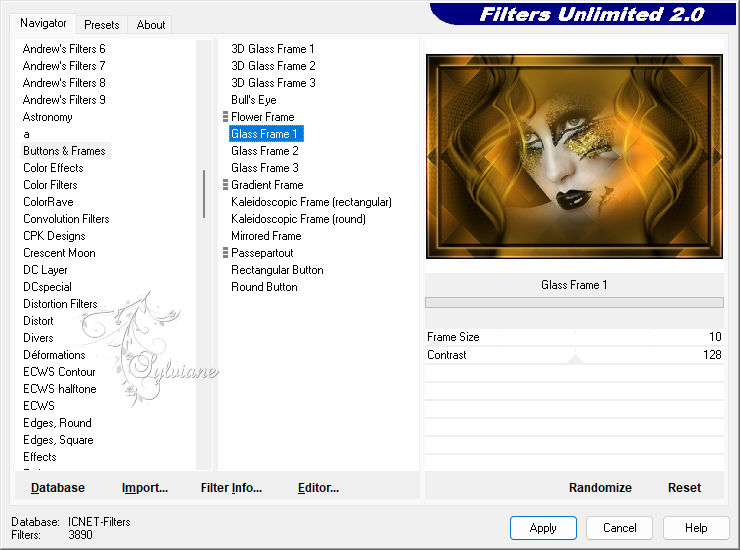Choose the Passepartout filter
The image size is (740, 550).
tap(262, 253)
